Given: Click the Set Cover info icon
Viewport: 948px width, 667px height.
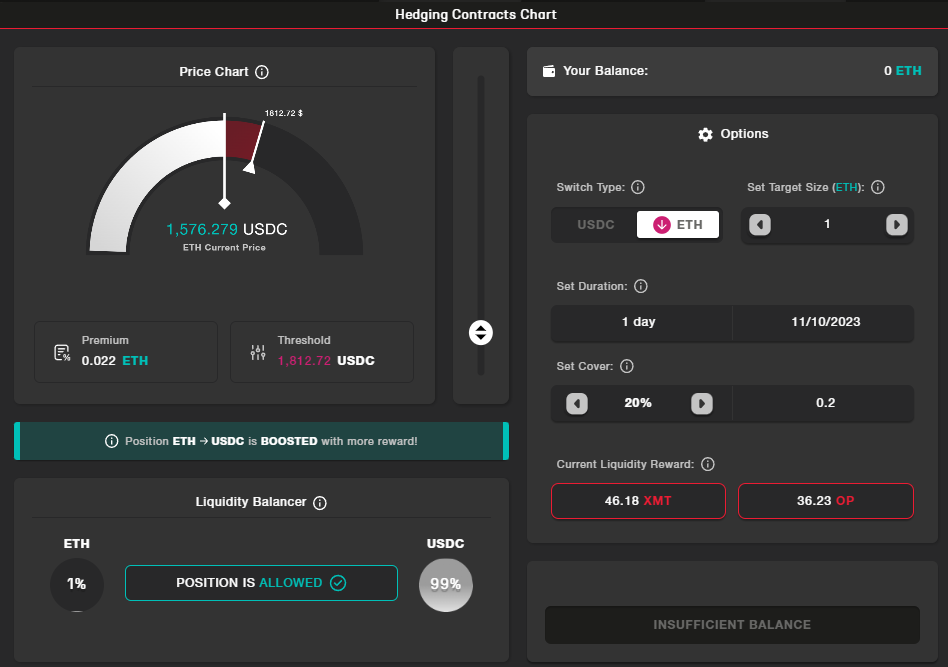Looking at the screenshot, I should click(627, 366).
